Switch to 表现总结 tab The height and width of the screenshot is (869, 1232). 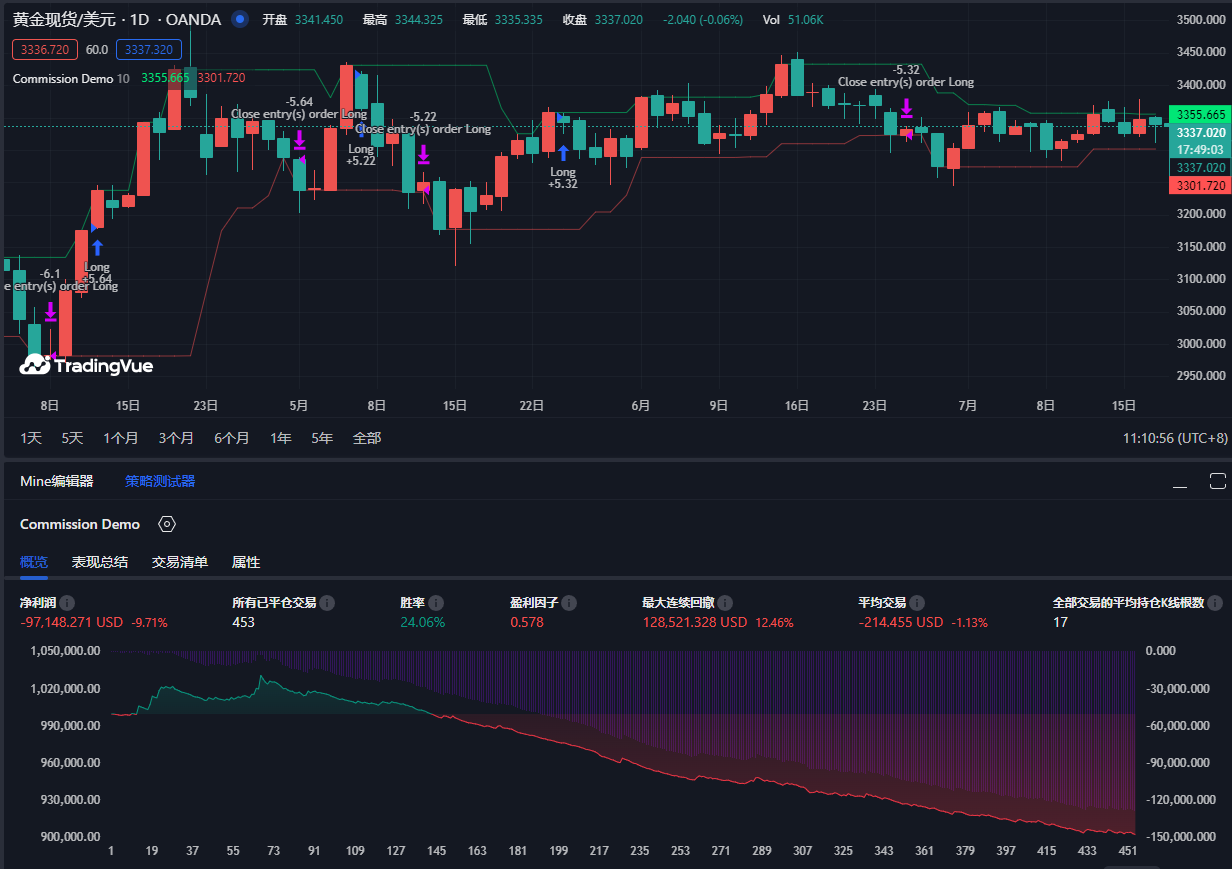(x=99, y=562)
